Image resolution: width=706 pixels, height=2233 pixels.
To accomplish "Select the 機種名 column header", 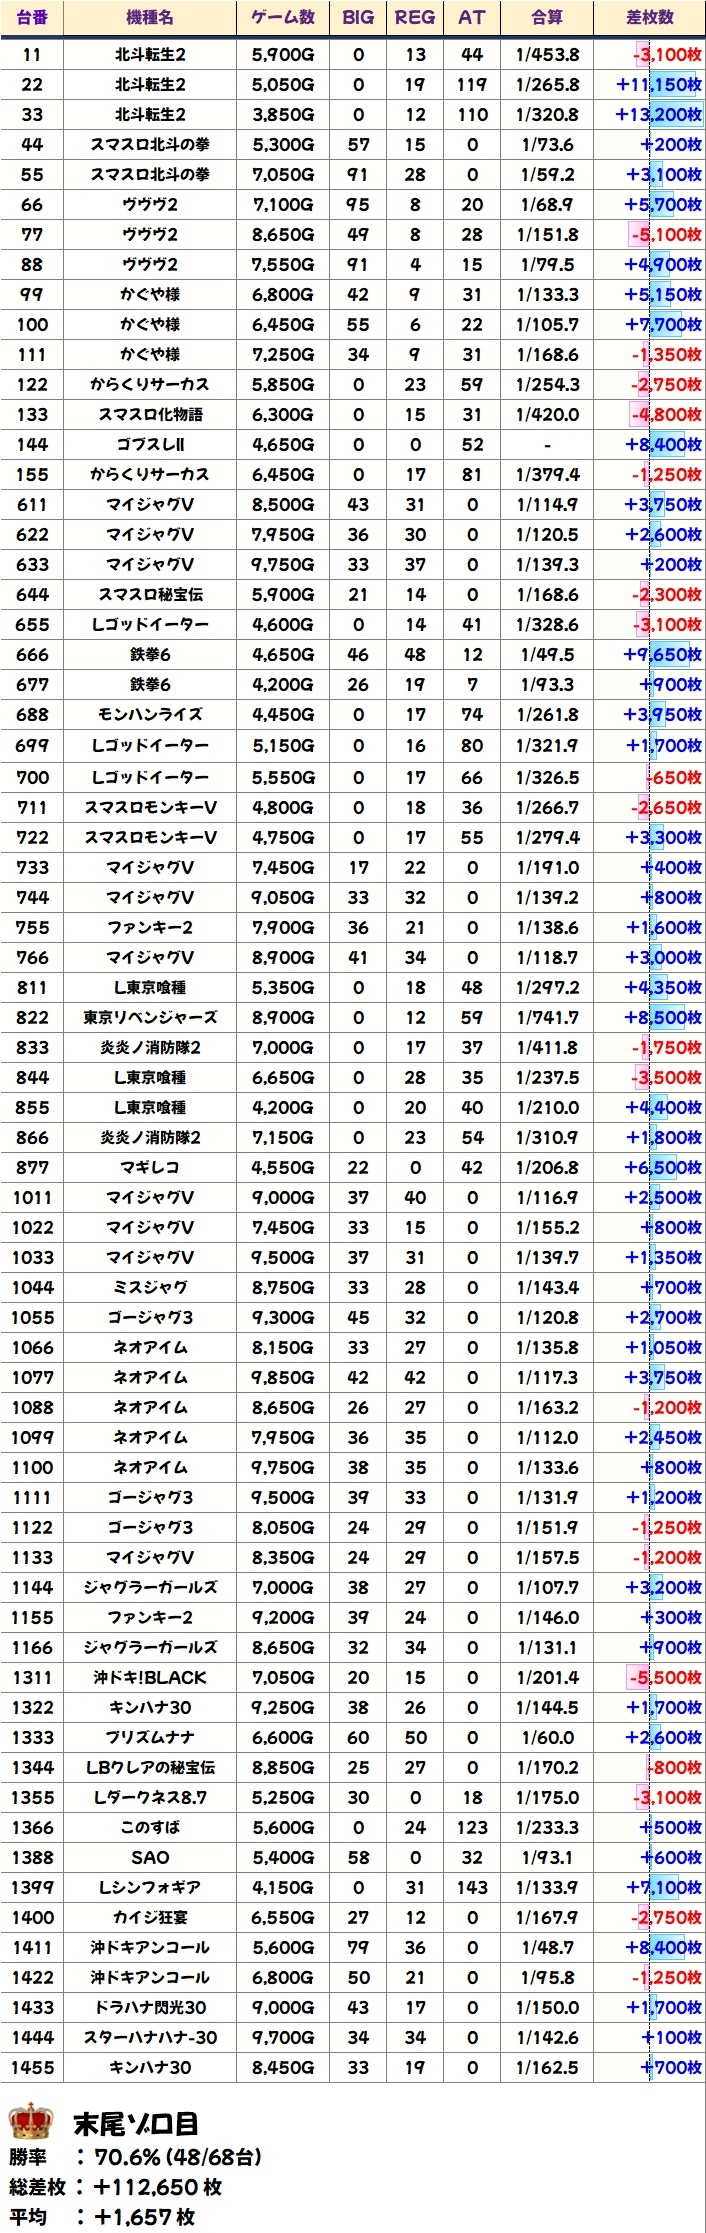I will coord(150,17).
